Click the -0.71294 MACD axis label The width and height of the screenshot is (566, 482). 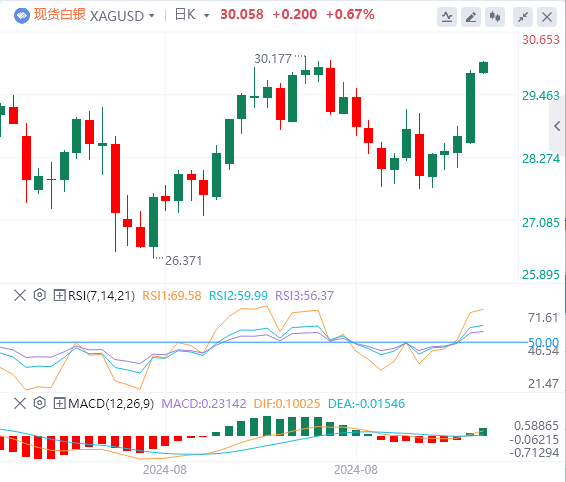pos(534,453)
